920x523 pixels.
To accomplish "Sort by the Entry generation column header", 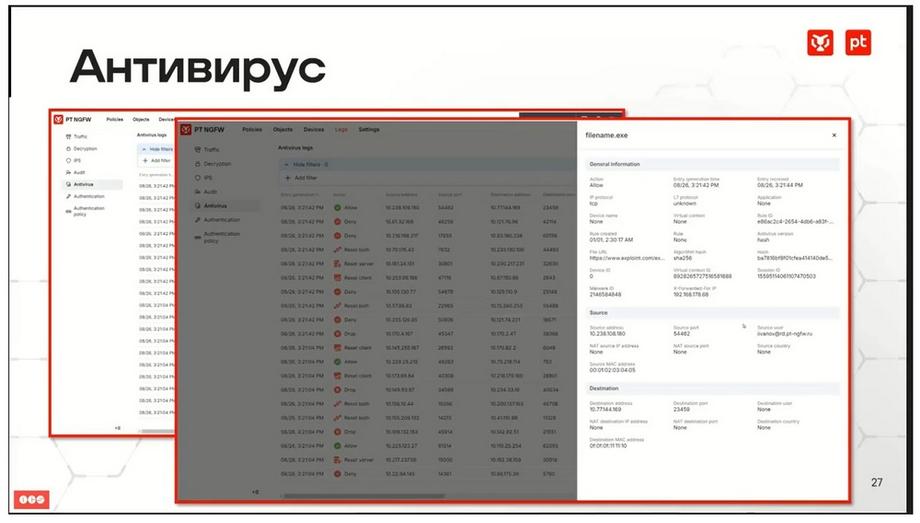I will (x=300, y=194).
